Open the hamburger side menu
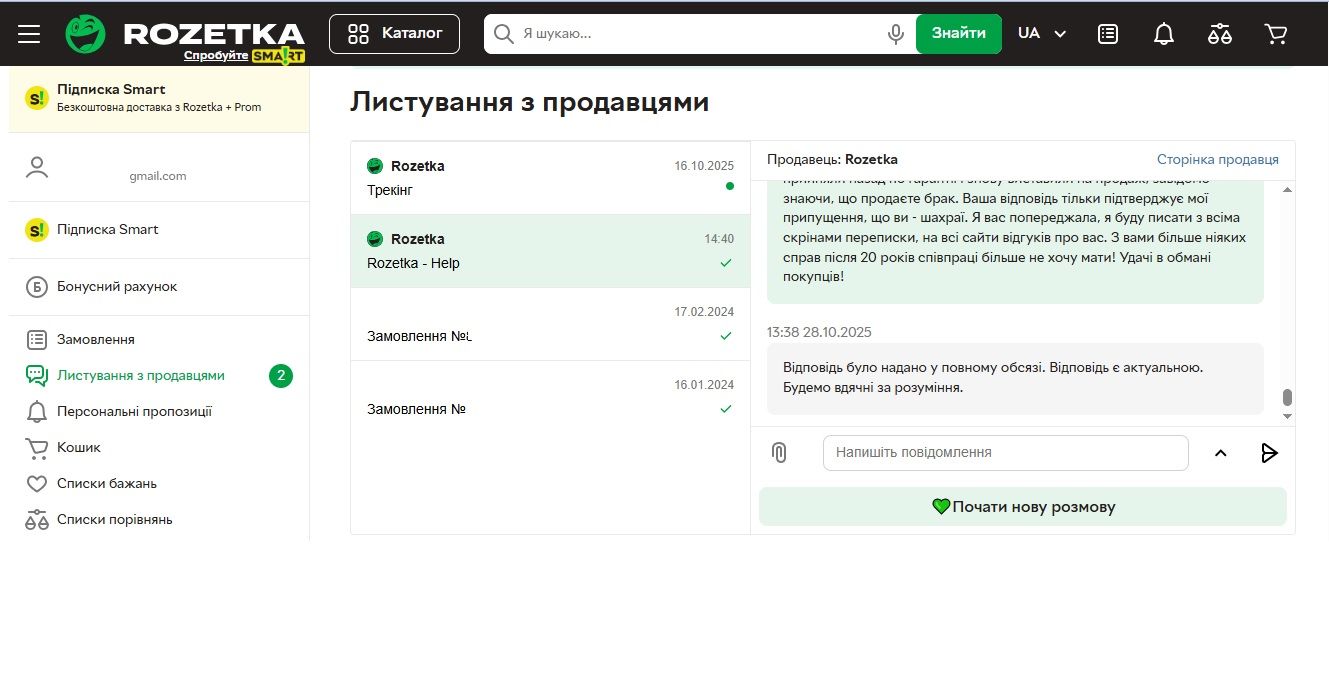This screenshot has width=1329, height=698. 29,34
